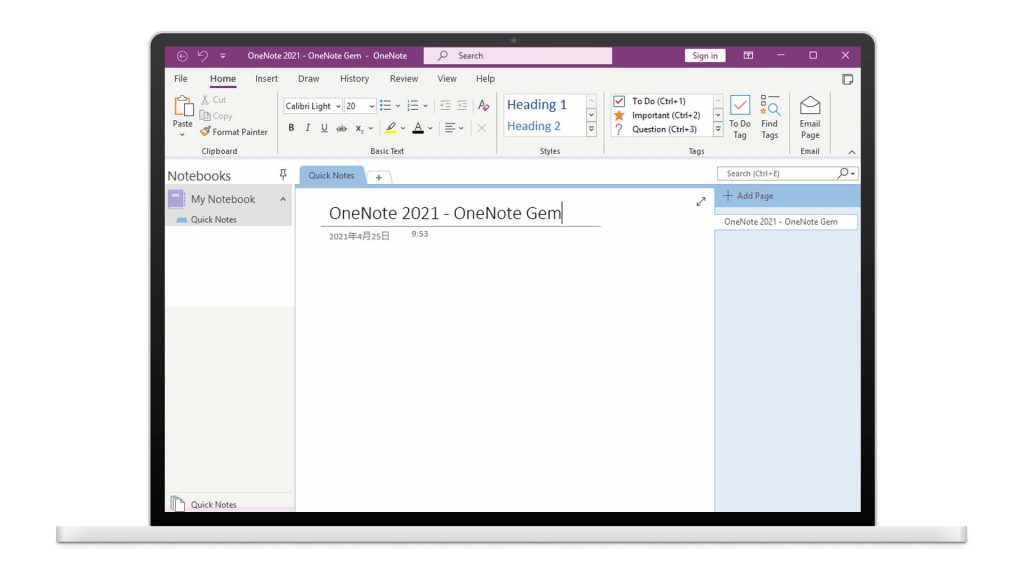The height and width of the screenshot is (576, 1024).
Task: Toggle italic formatting
Action: coord(306,127)
